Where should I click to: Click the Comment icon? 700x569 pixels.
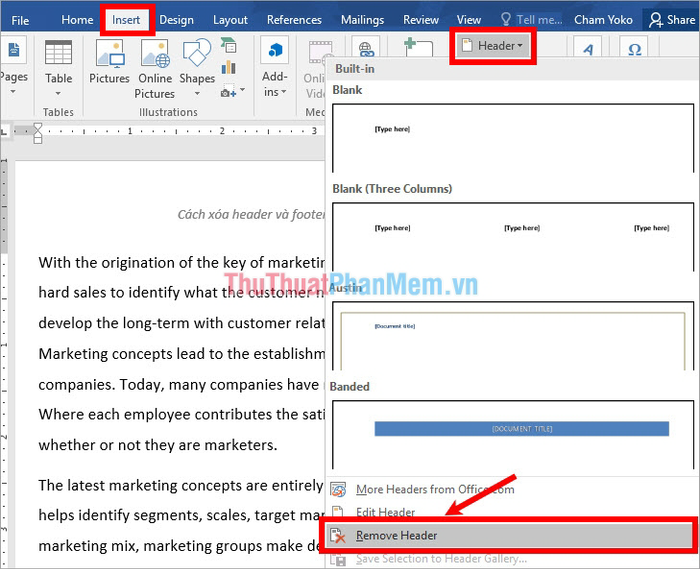tap(418, 48)
